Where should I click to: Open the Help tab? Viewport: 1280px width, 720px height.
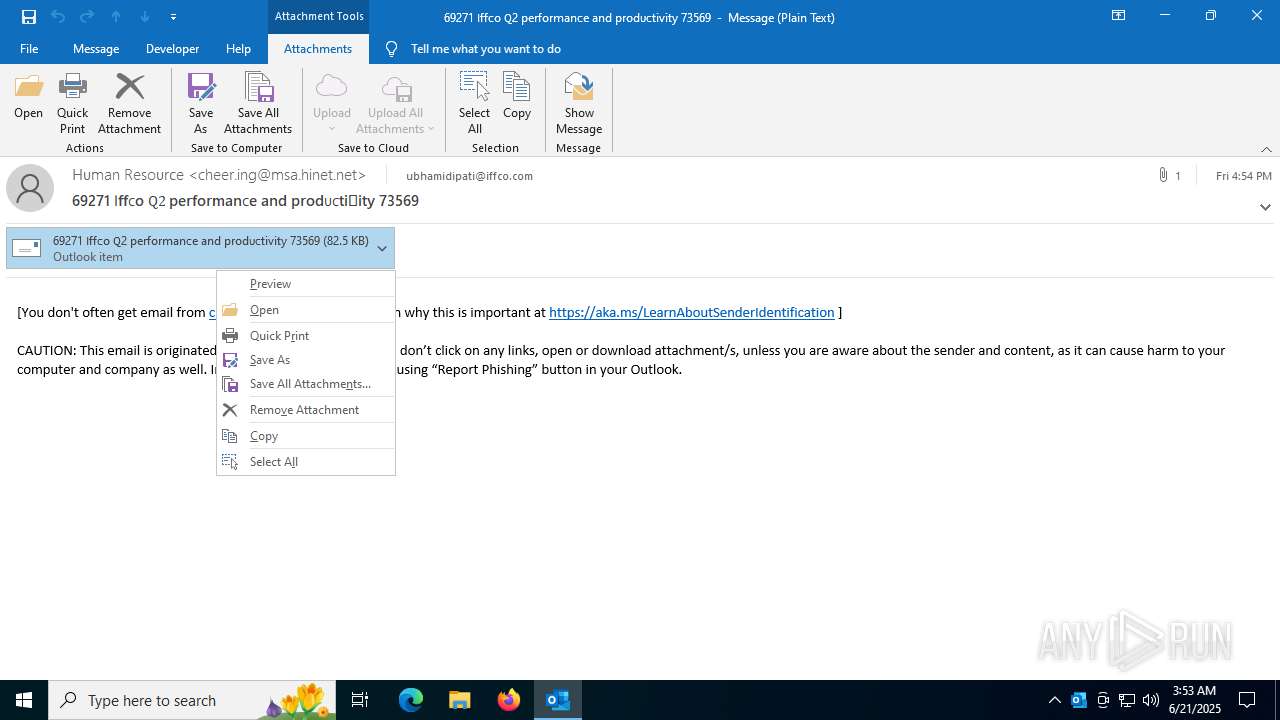[238, 48]
